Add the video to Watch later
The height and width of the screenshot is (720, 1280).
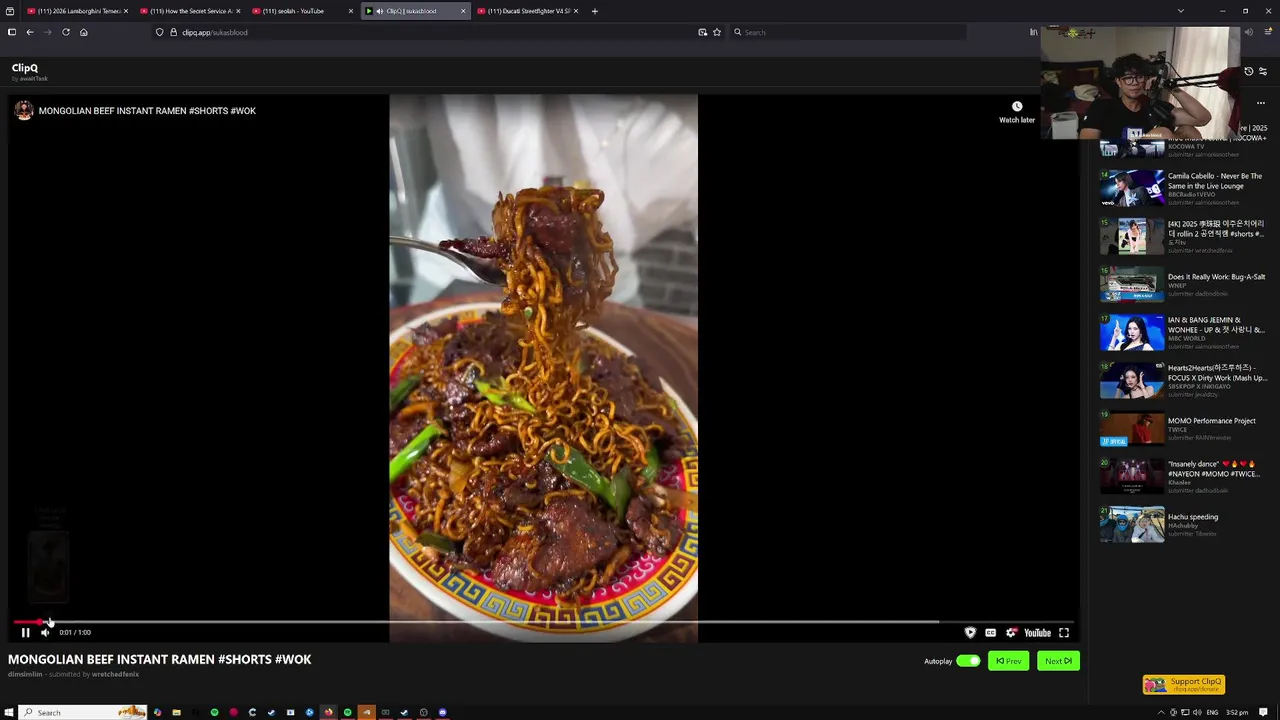[x=1017, y=111]
